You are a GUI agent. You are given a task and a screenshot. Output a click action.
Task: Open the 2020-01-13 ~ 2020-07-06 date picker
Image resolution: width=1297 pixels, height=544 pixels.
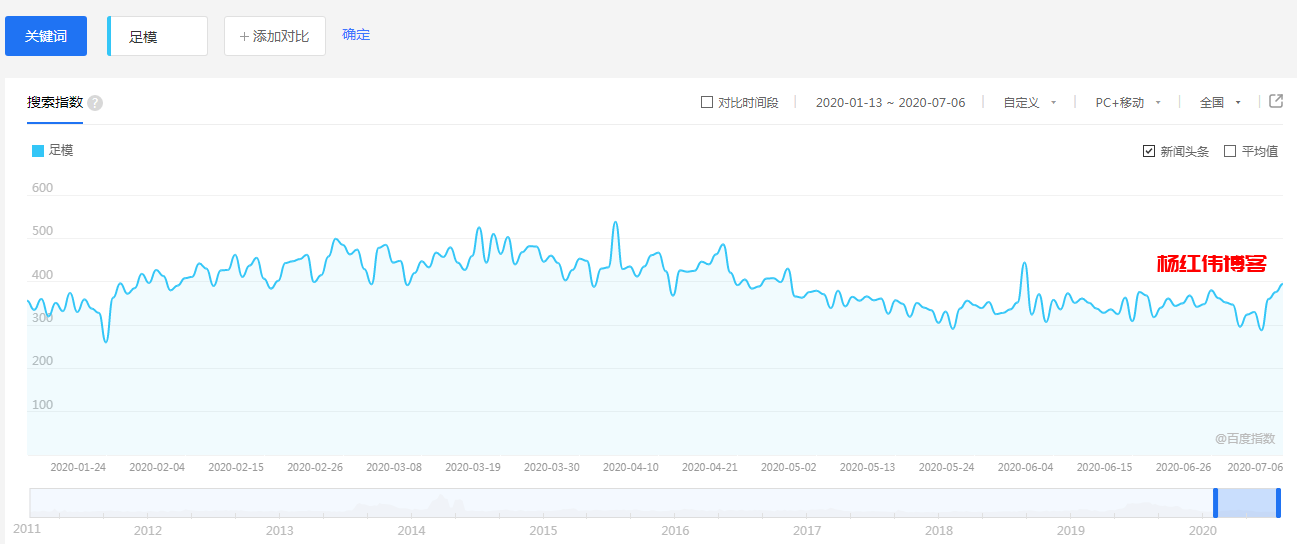click(890, 102)
